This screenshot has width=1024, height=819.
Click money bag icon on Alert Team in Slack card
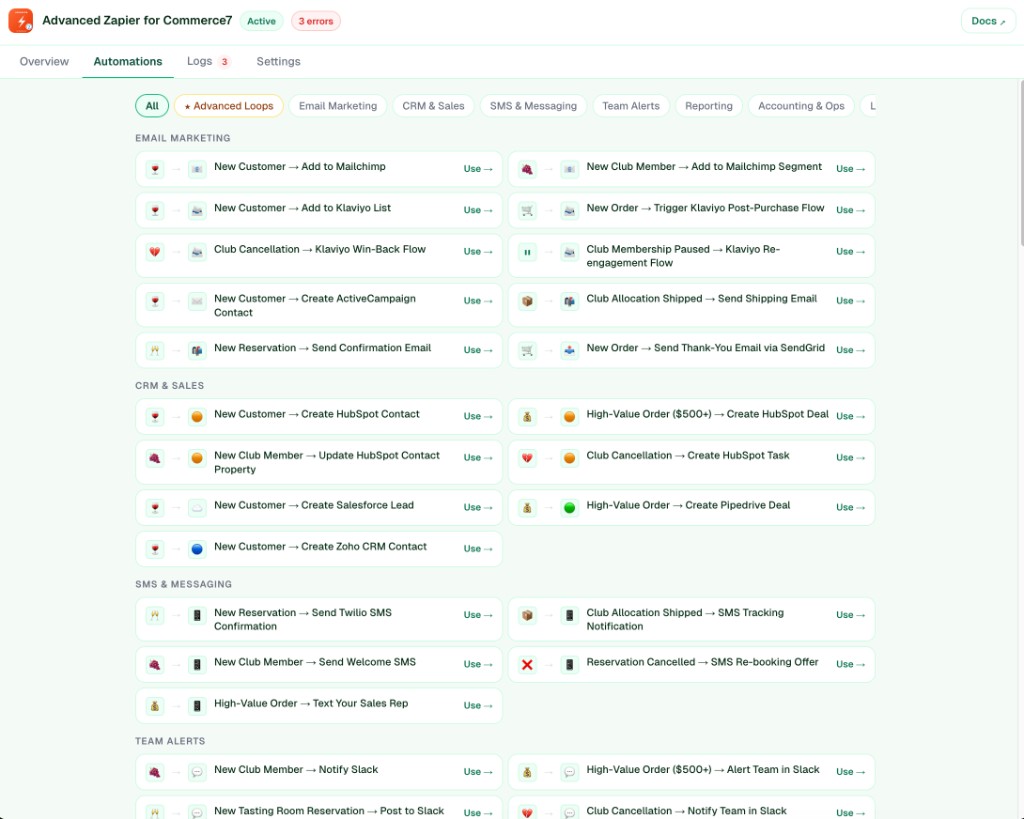pyautogui.click(x=527, y=772)
